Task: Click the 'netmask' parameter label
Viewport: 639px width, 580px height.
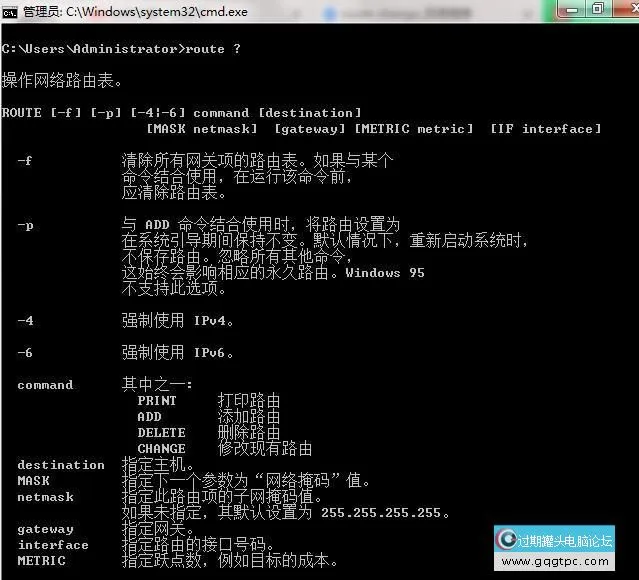Action: (45, 497)
